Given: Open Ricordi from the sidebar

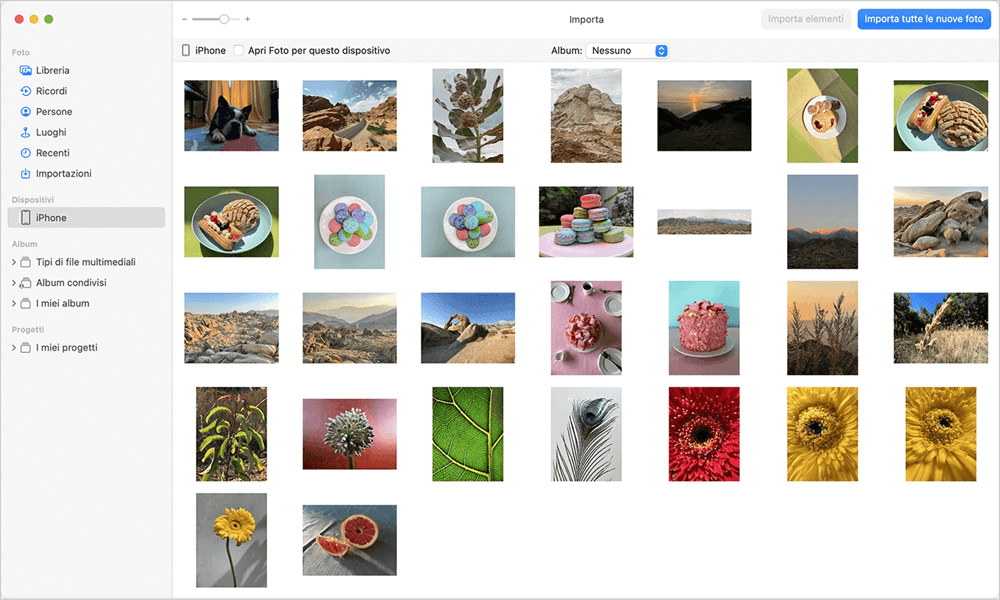Looking at the screenshot, I should pyautogui.click(x=26, y=91).
